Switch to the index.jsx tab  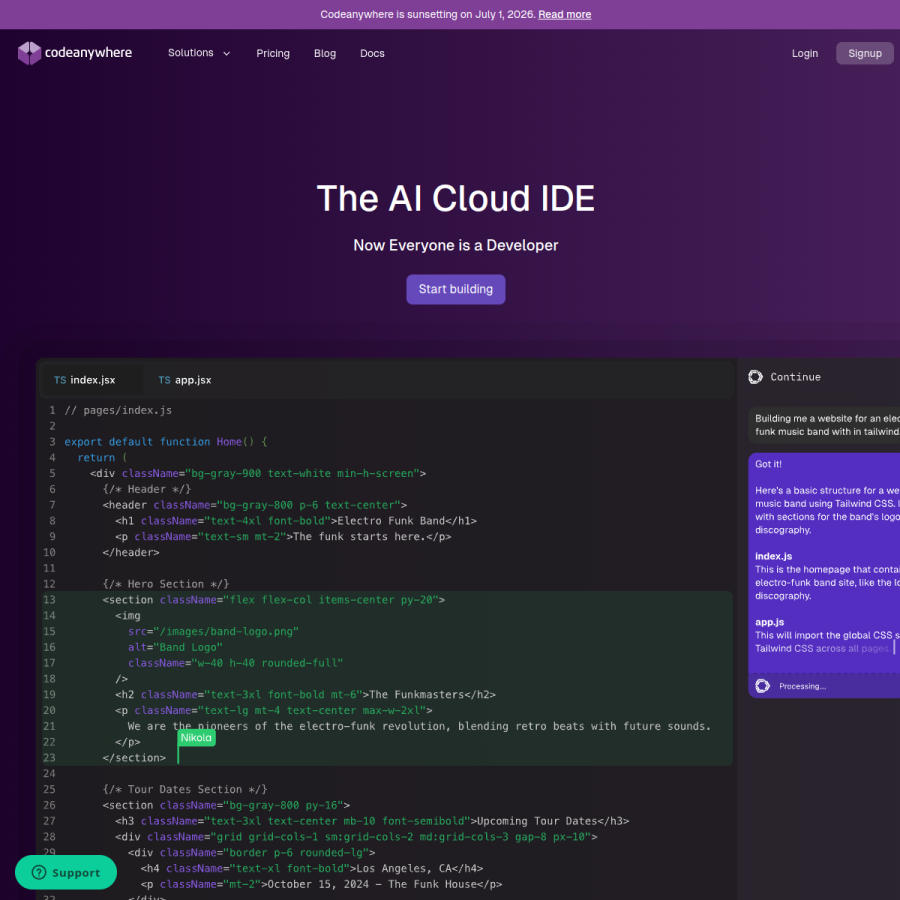tap(92, 380)
